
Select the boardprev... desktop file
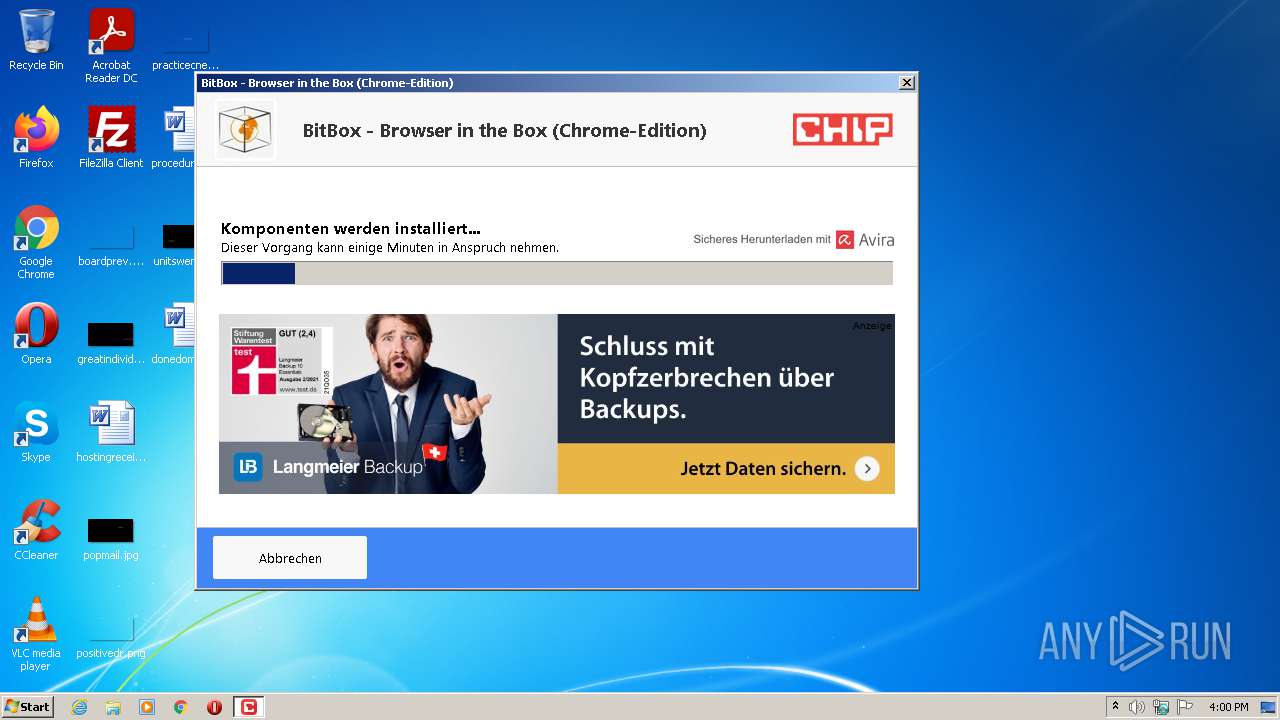(x=111, y=244)
